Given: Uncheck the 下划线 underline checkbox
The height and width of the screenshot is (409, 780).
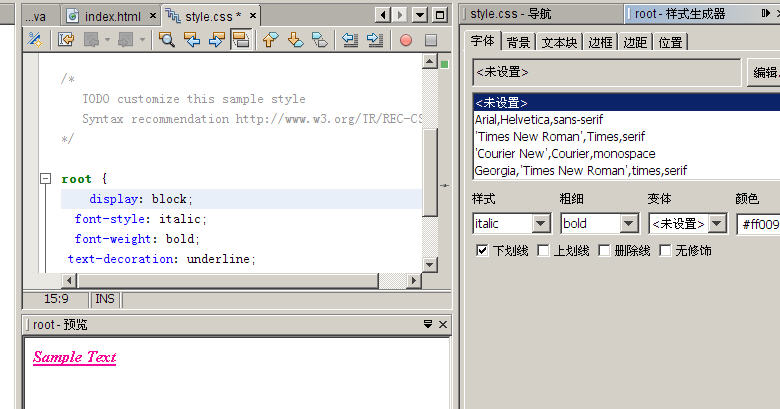Looking at the screenshot, I should coord(482,250).
